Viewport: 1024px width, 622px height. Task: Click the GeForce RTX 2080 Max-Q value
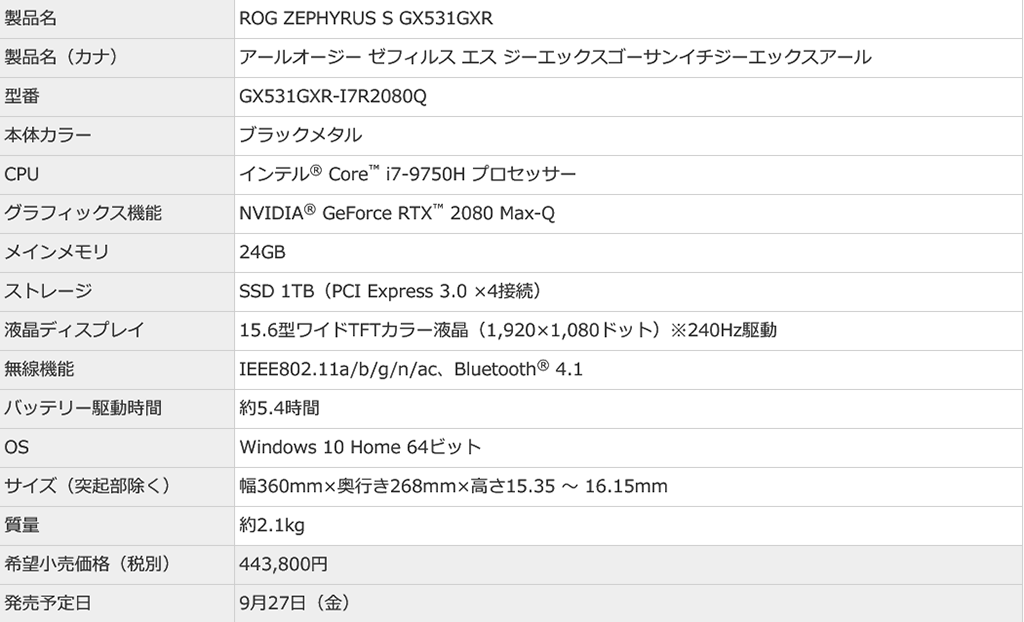pyautogui.click(x=397, y=213)
